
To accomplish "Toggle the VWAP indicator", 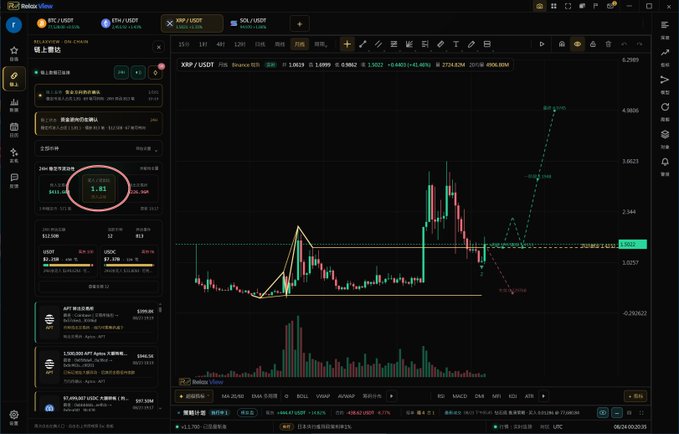I will click(323, 396).
